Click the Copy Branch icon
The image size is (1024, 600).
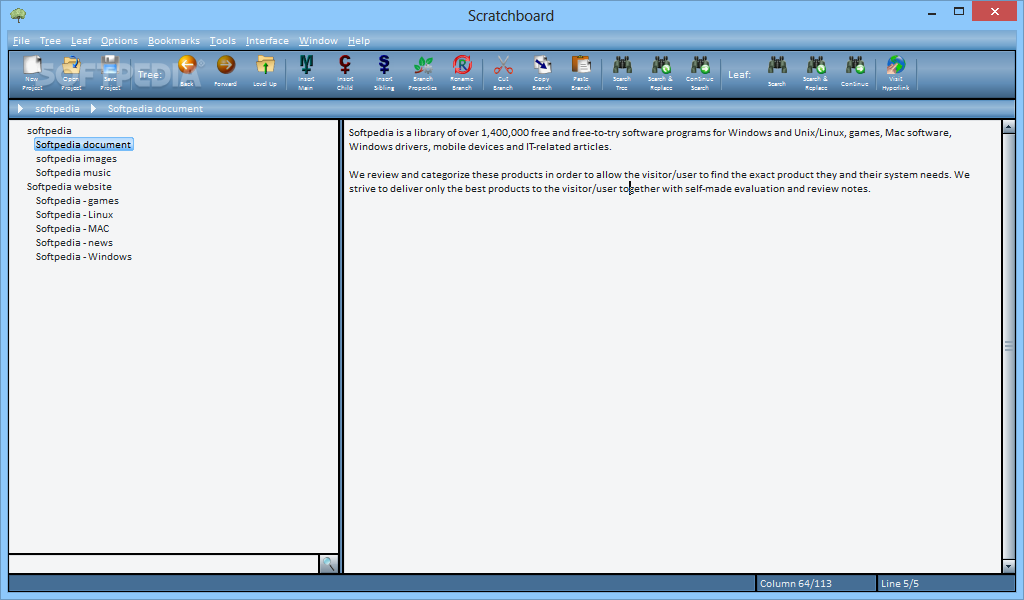pyautogui.click(x=541, y=72)
